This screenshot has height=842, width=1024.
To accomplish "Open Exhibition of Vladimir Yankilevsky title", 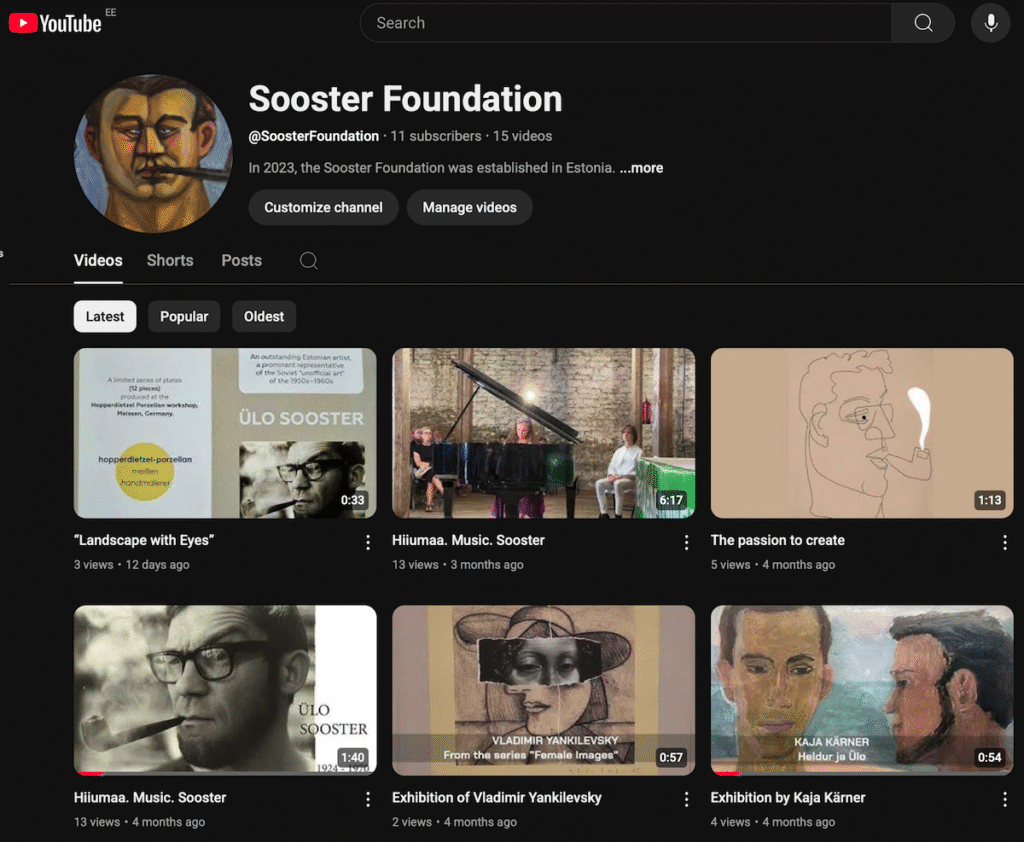I will click(497, 798).
